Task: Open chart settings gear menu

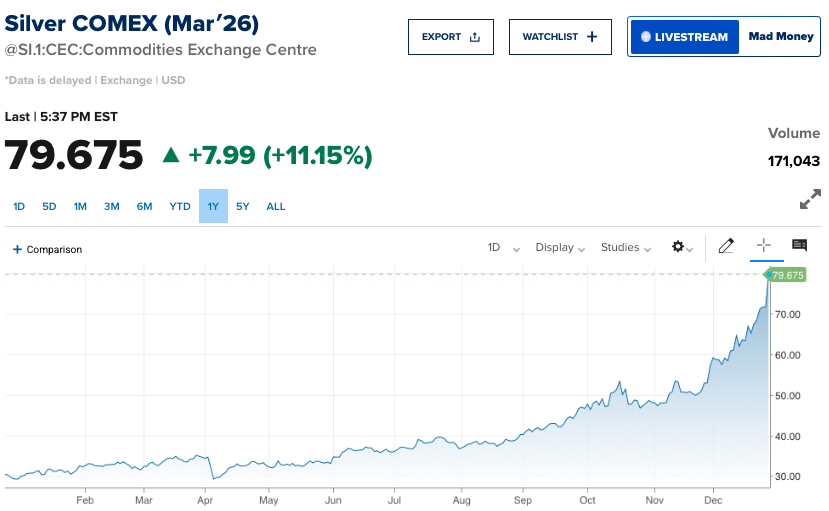Action: (681, 247)
